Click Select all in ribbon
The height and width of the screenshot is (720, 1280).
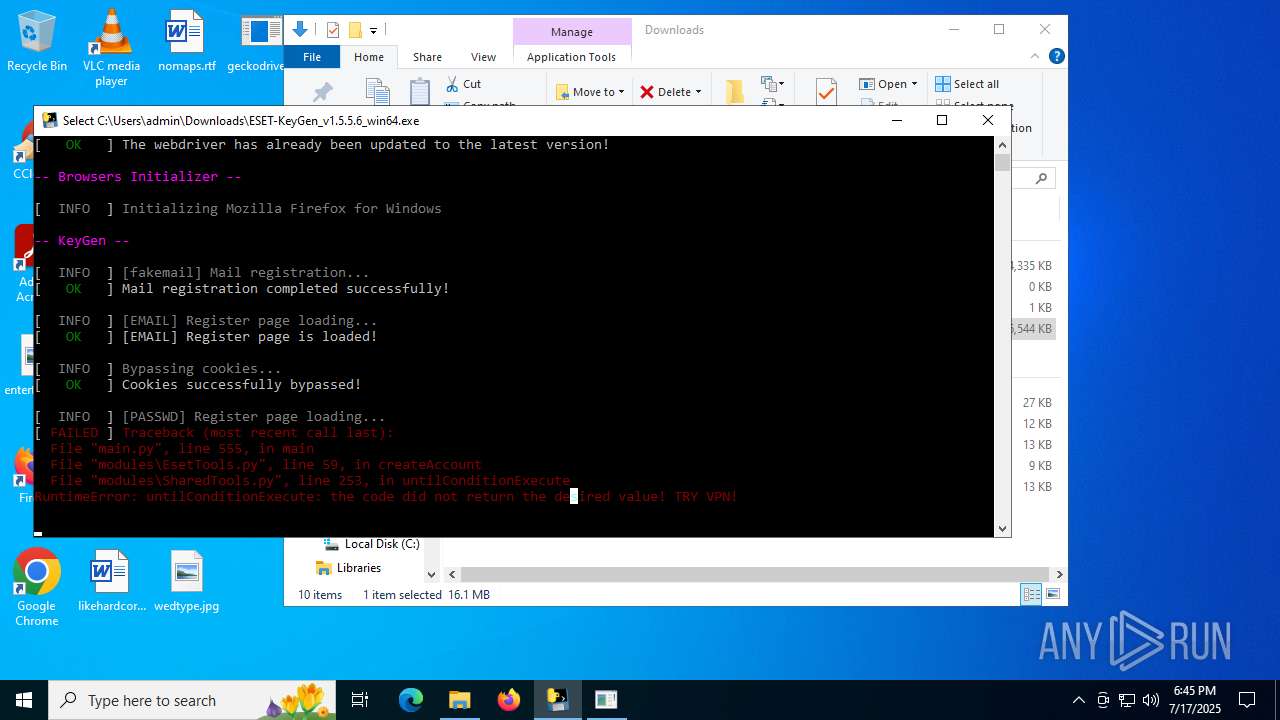(x=967, y=84)
